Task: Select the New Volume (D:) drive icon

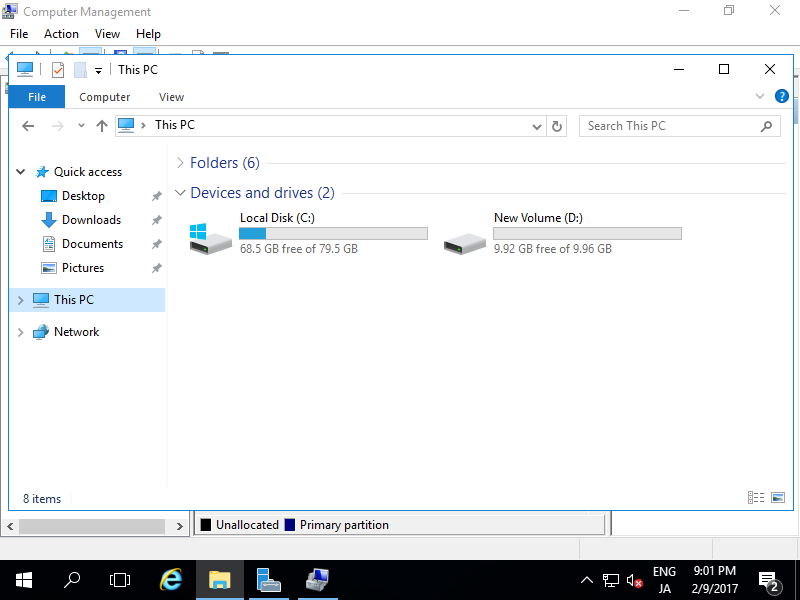Action: point(464,243)
